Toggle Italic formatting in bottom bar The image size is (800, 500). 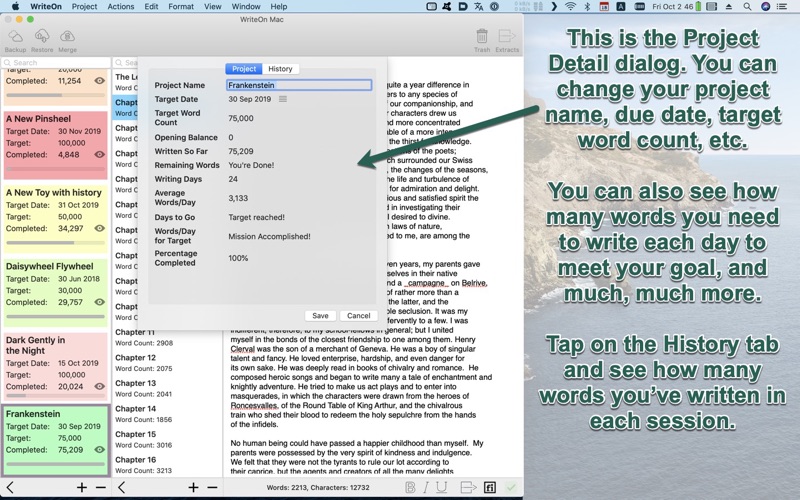pyautogui.click(x=426, y=487)
